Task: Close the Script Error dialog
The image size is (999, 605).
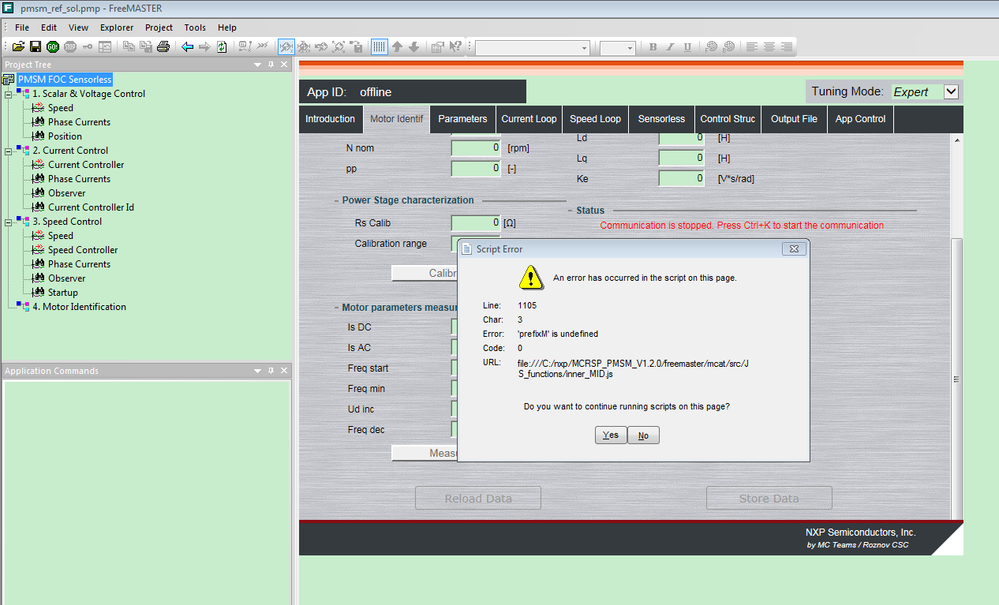Action: (794, 249)
